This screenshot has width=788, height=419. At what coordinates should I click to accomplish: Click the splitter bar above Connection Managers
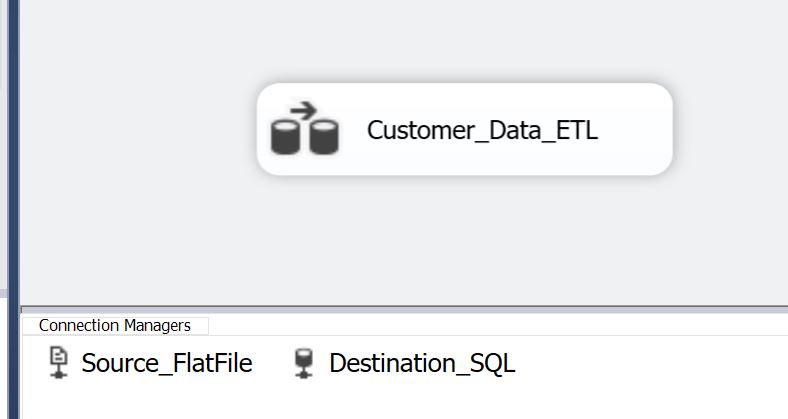pos(404,309)
